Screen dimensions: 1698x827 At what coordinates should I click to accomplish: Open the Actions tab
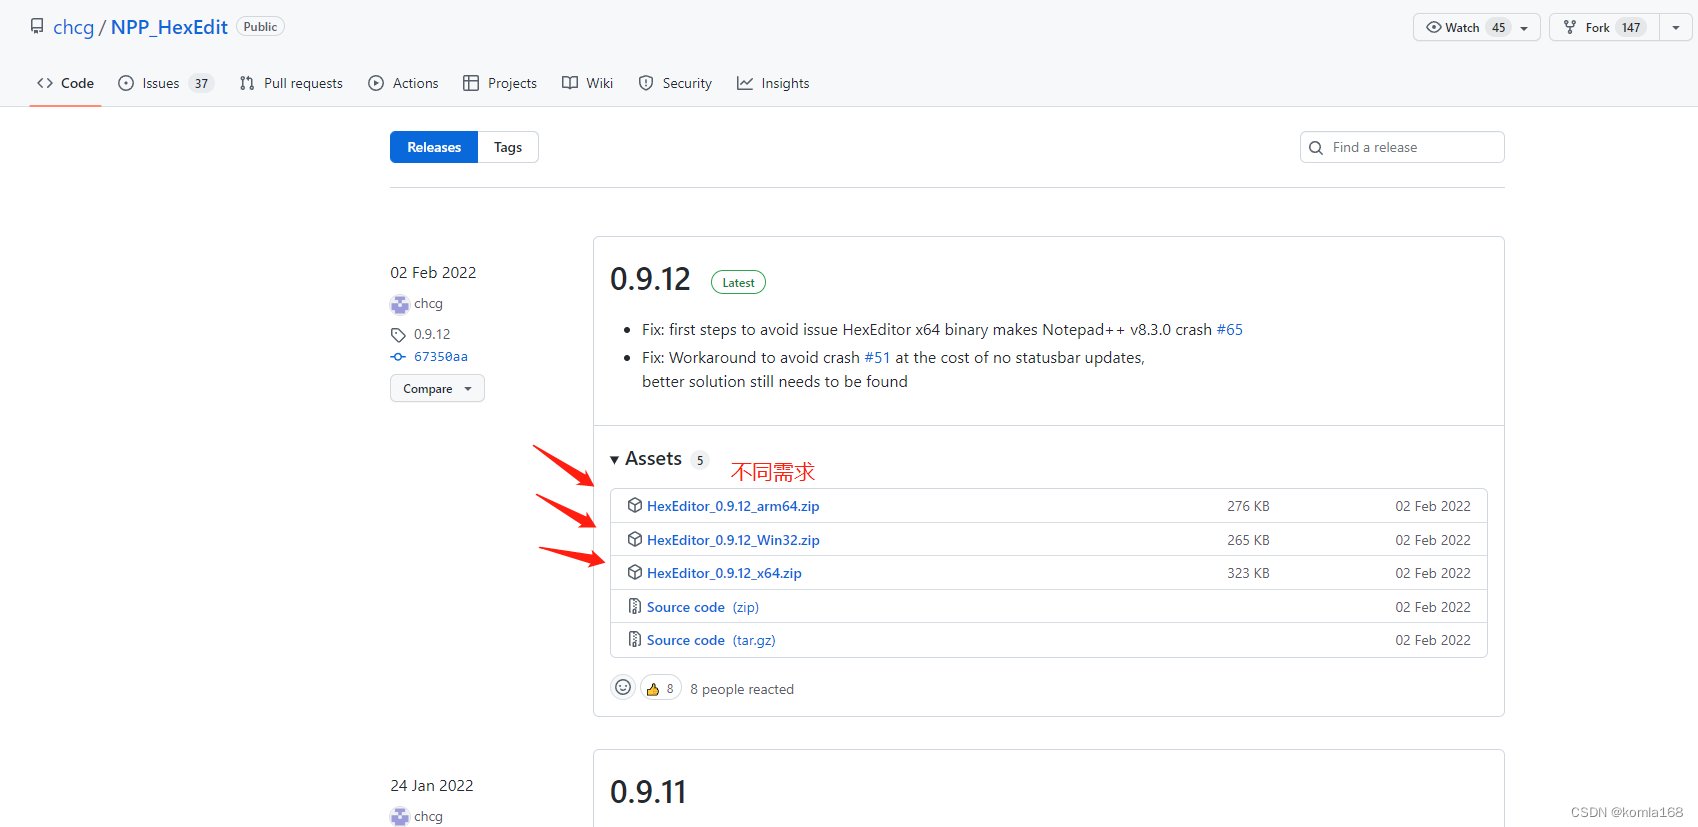(x=404, y=83)
